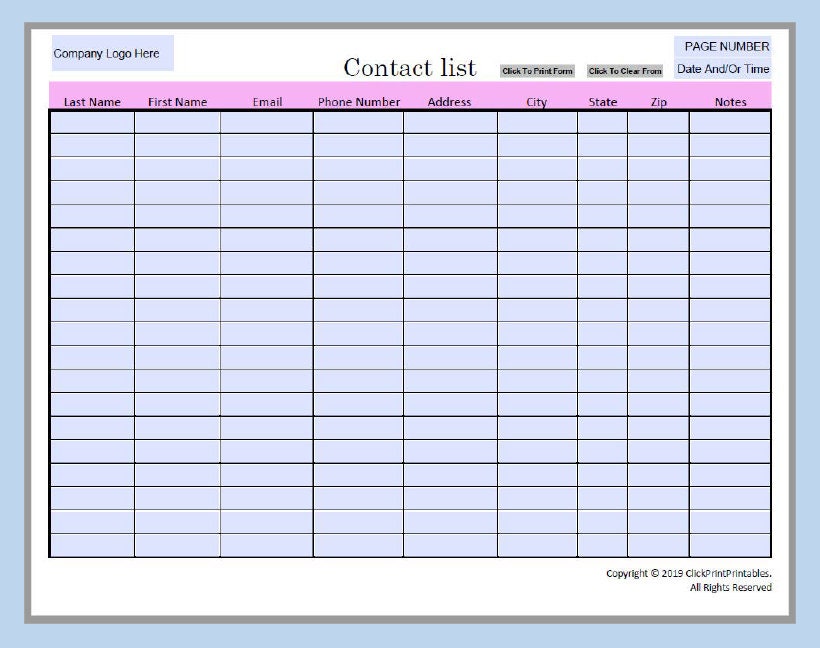Click the City column header

(x=537, y=102)
